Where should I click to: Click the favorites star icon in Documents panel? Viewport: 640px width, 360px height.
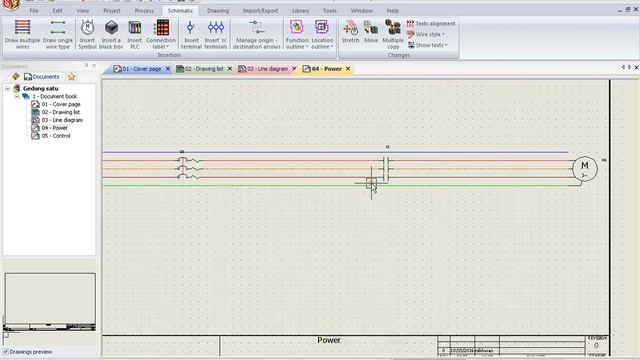point(71,76)
